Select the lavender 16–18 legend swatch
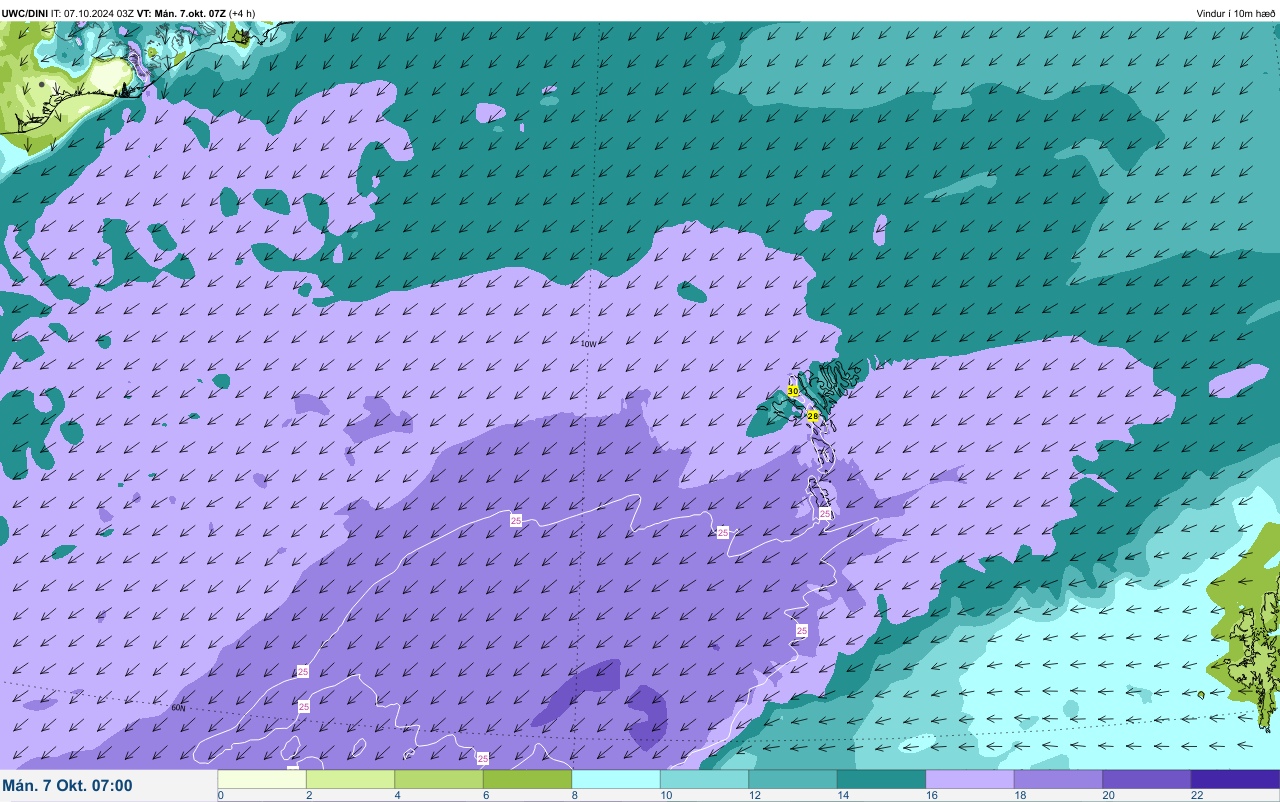Image resolution: width=1280 pixels, height=802 pixels. (x=970, y=779)
